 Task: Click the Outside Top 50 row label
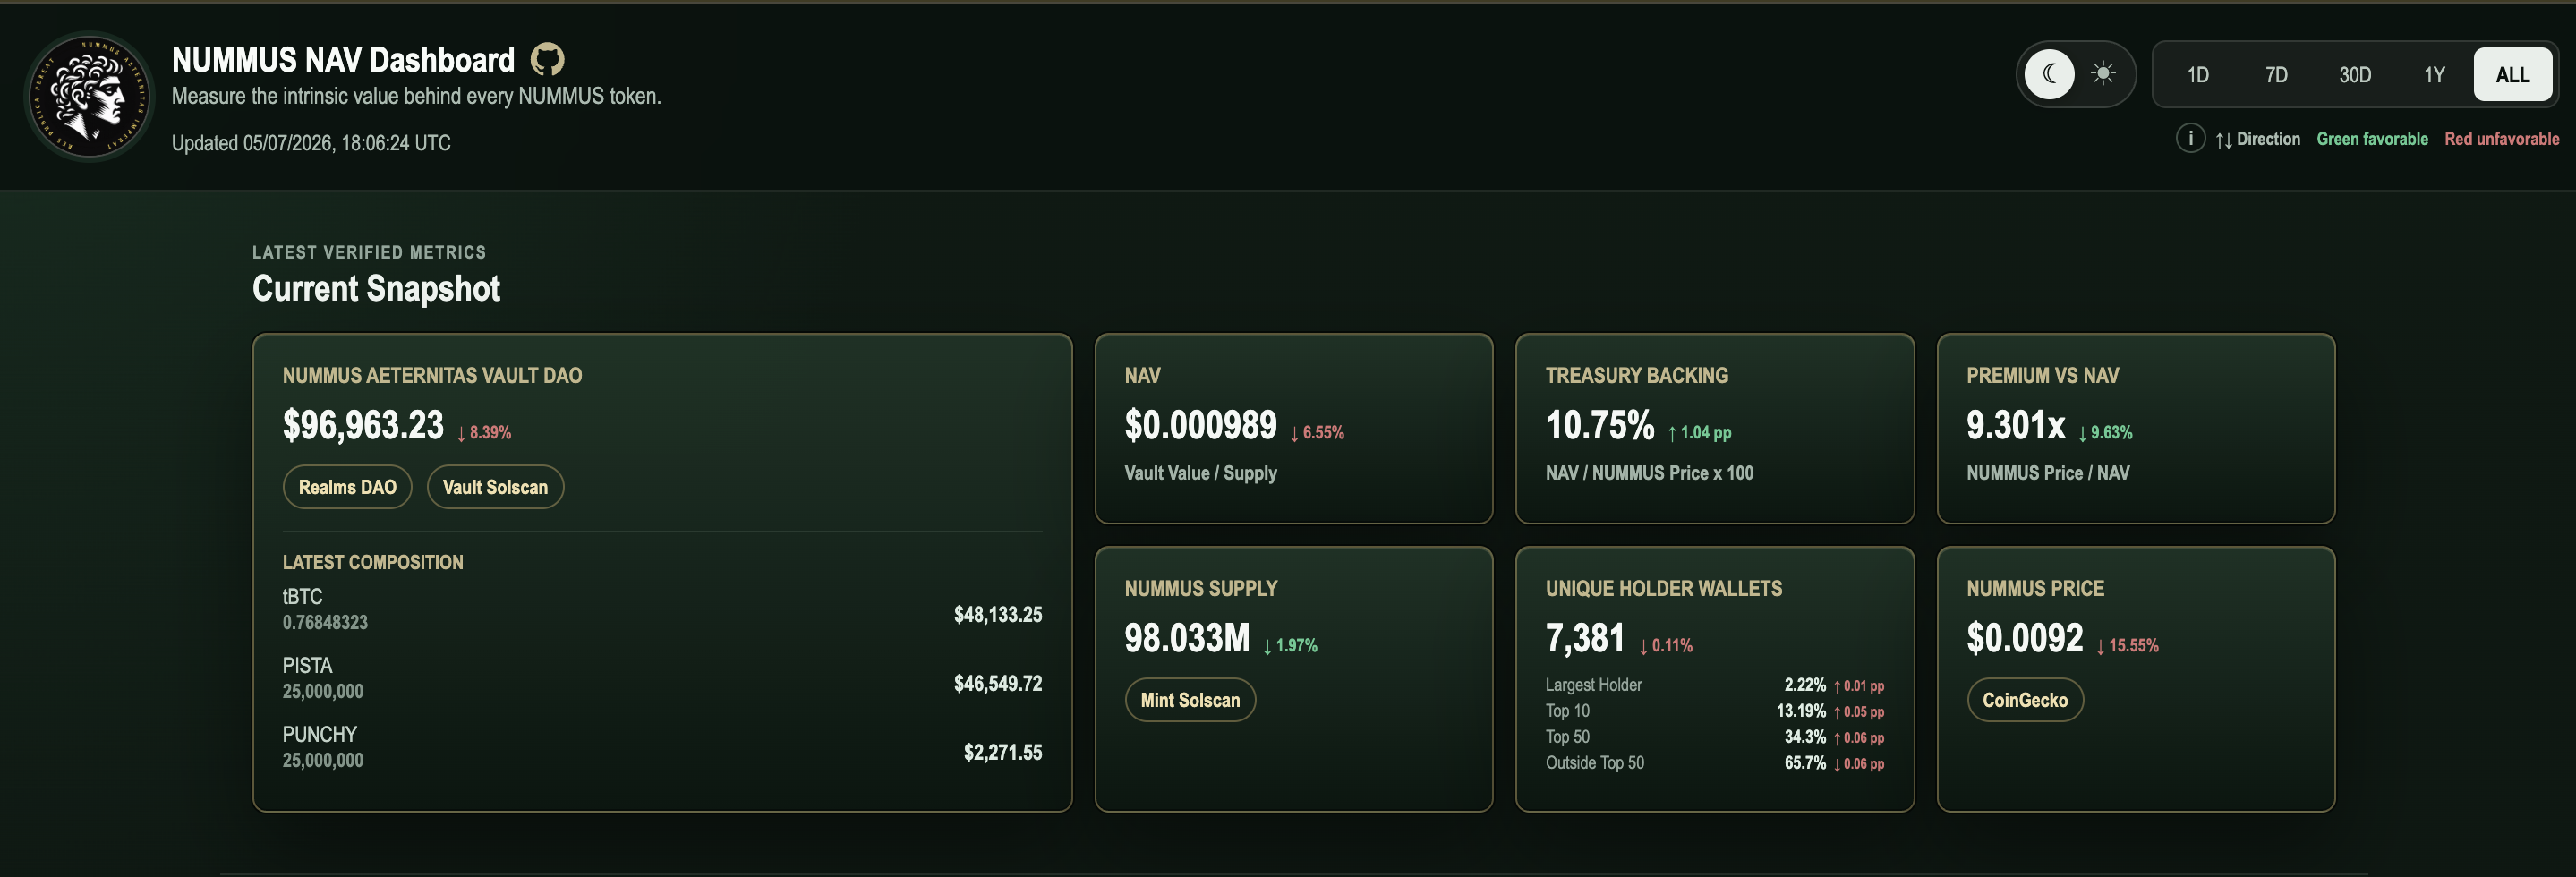coord(1594,763)
